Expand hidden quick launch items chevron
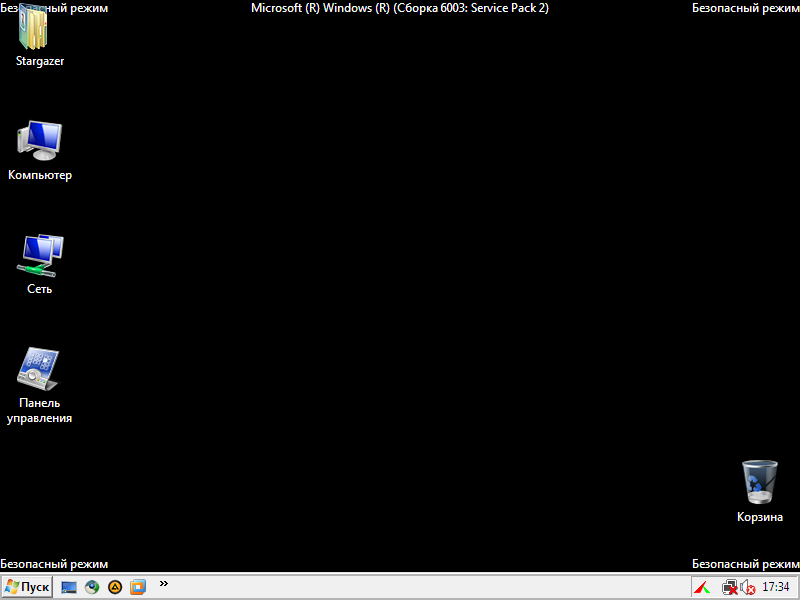 (163, 584)
